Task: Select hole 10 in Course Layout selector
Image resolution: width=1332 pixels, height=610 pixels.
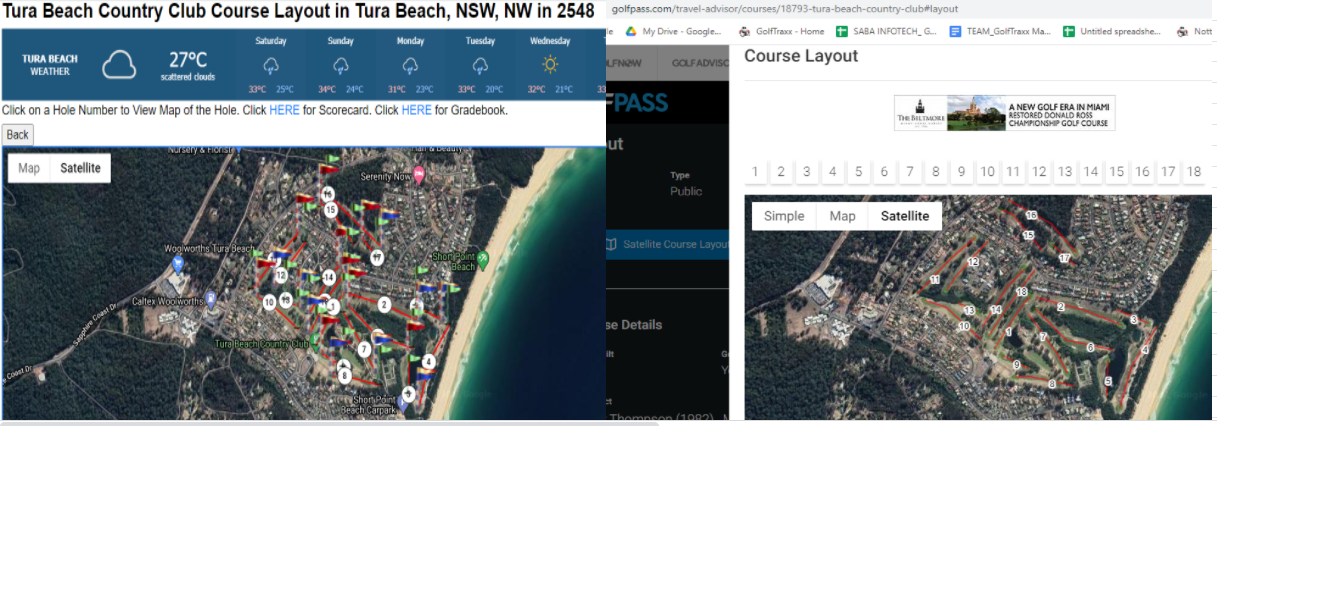Action: point(987,172)
